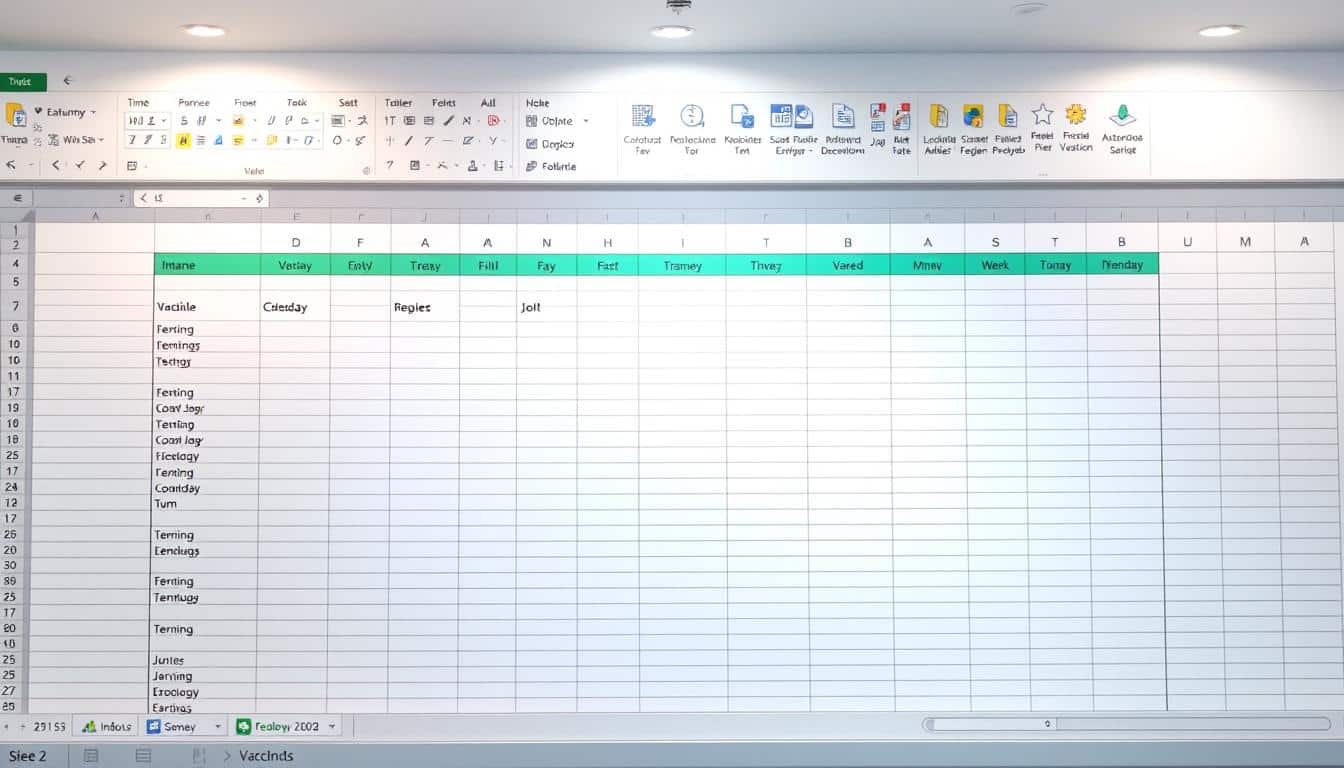
Task: Expand the Uplate dropdown in ribbon
Action: [586, 121]
